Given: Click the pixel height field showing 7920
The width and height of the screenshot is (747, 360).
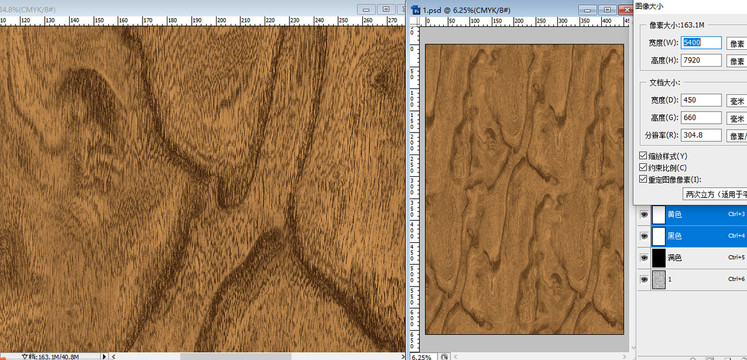Looking at the screenshot, I should (701, 60).
